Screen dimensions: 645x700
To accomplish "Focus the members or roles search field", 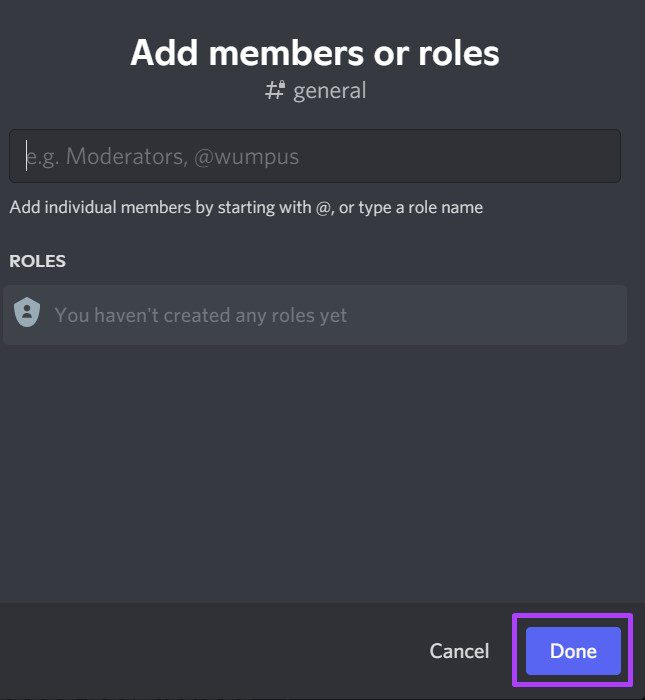I will pyautogui.click(x=315, y=156).
